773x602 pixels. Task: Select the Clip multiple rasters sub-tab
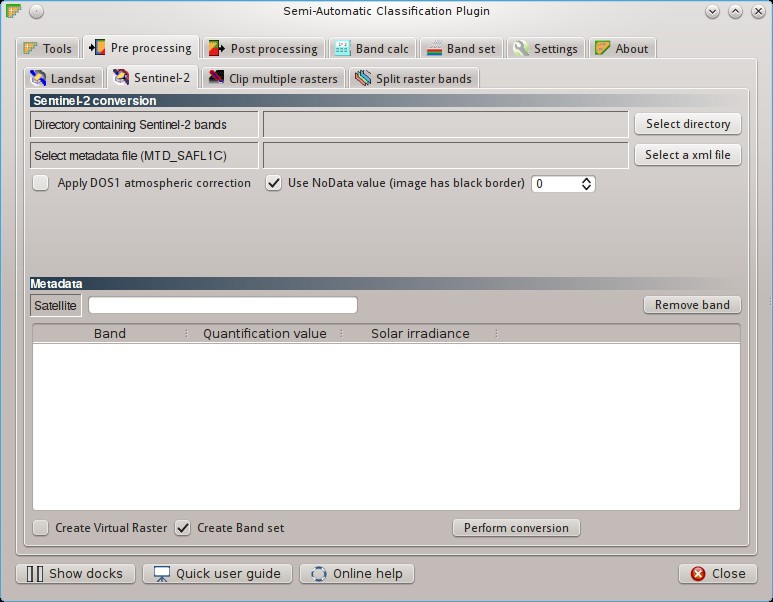273,78
